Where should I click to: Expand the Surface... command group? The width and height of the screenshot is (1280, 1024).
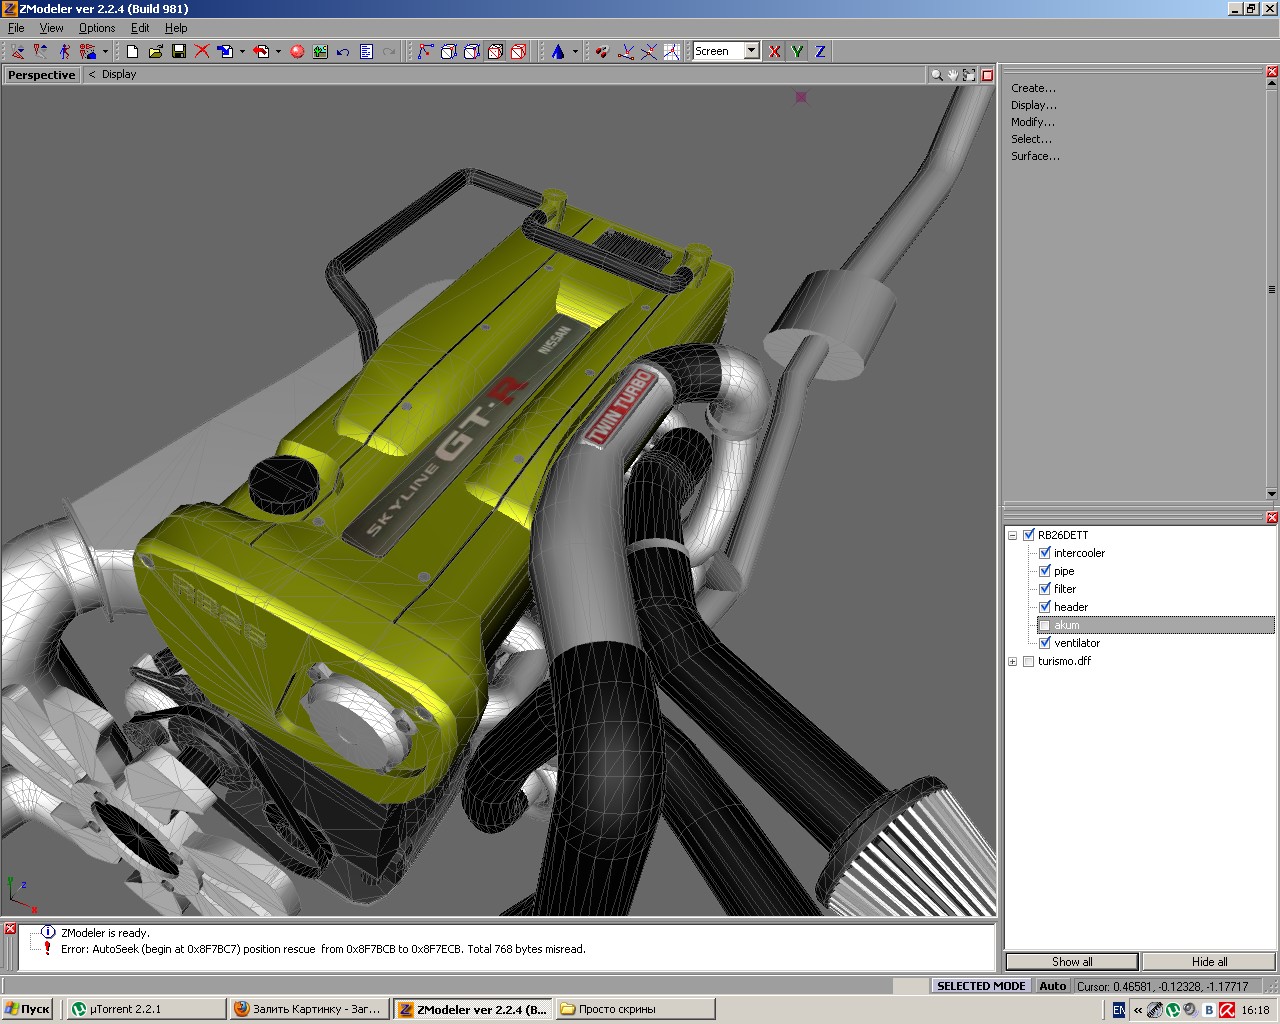(x=1035, y=156)
